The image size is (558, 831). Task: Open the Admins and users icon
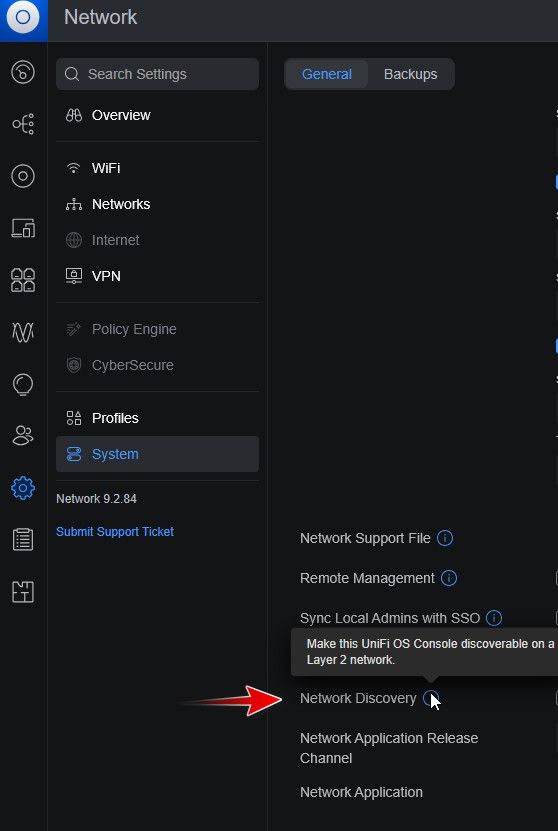pyautogui.click(x=23, y=436)
